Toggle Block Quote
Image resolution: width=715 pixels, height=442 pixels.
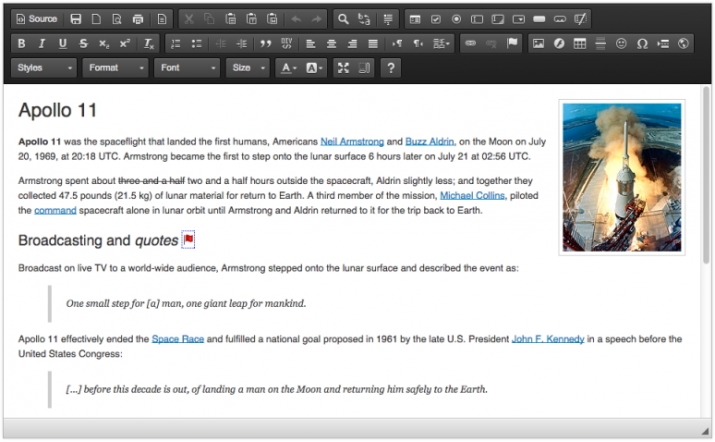[265, 44]
